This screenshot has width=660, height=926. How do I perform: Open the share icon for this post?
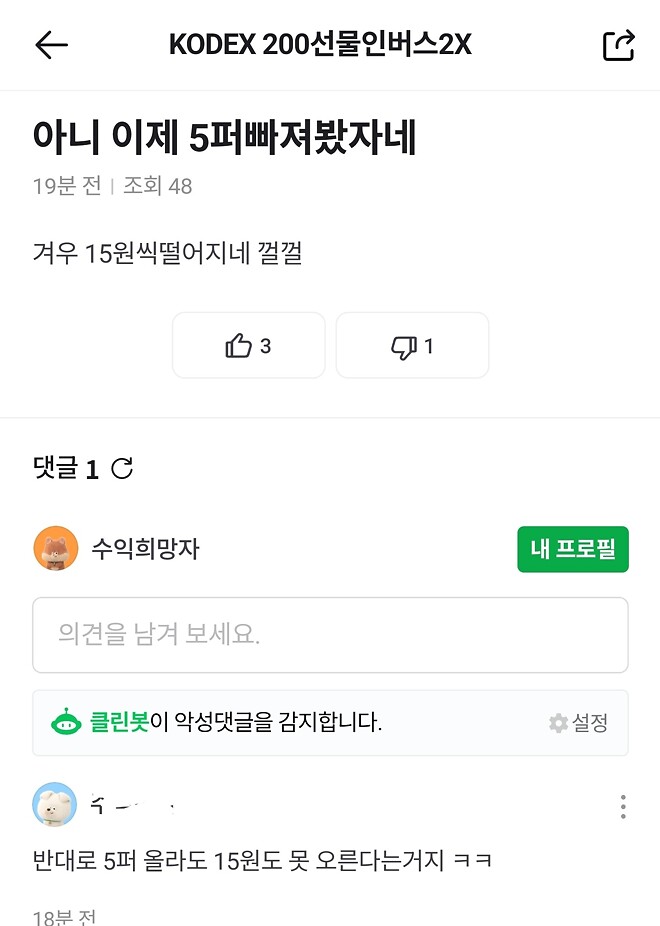coord(618,44)
